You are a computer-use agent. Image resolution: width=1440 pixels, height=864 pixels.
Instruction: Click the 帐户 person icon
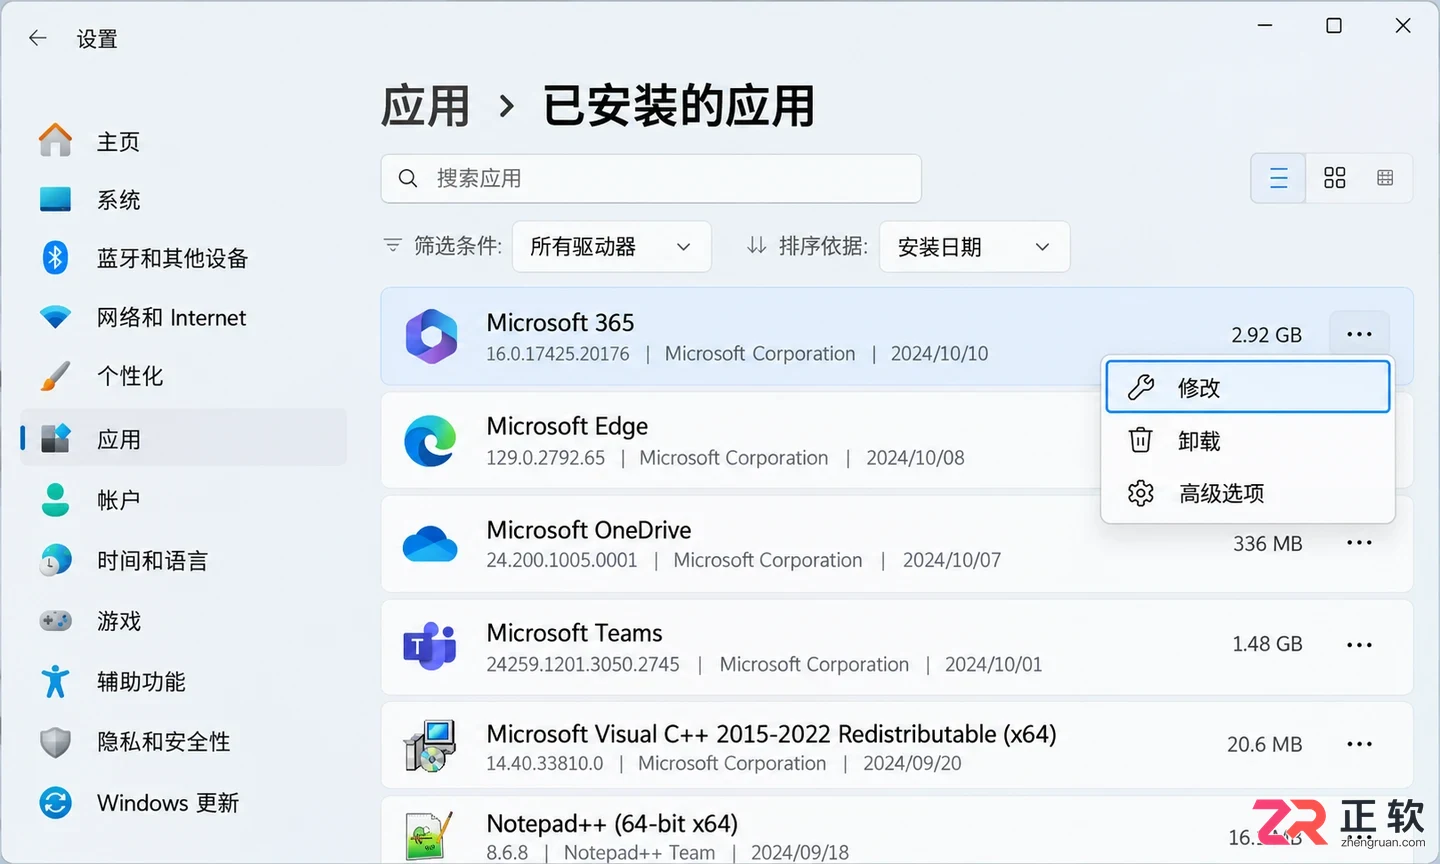click(55, 499)
